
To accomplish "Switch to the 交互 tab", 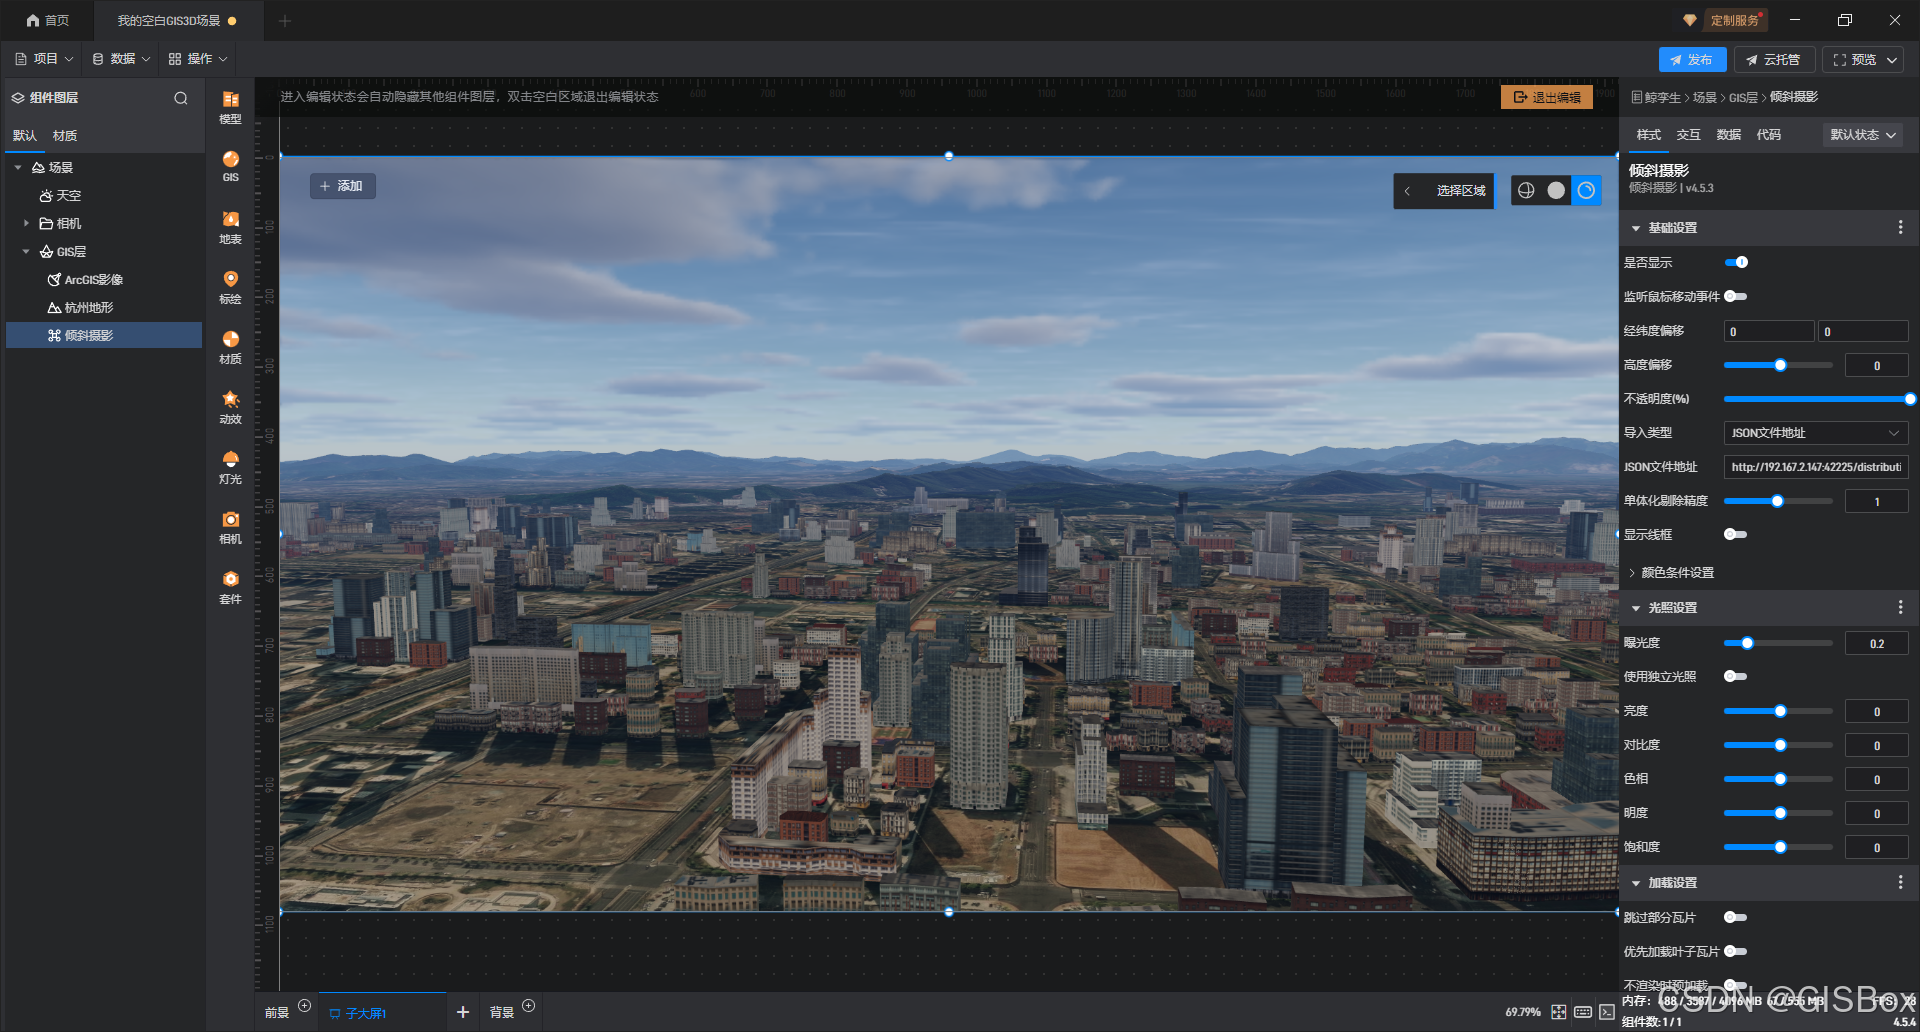I will tap(1688, 135).
